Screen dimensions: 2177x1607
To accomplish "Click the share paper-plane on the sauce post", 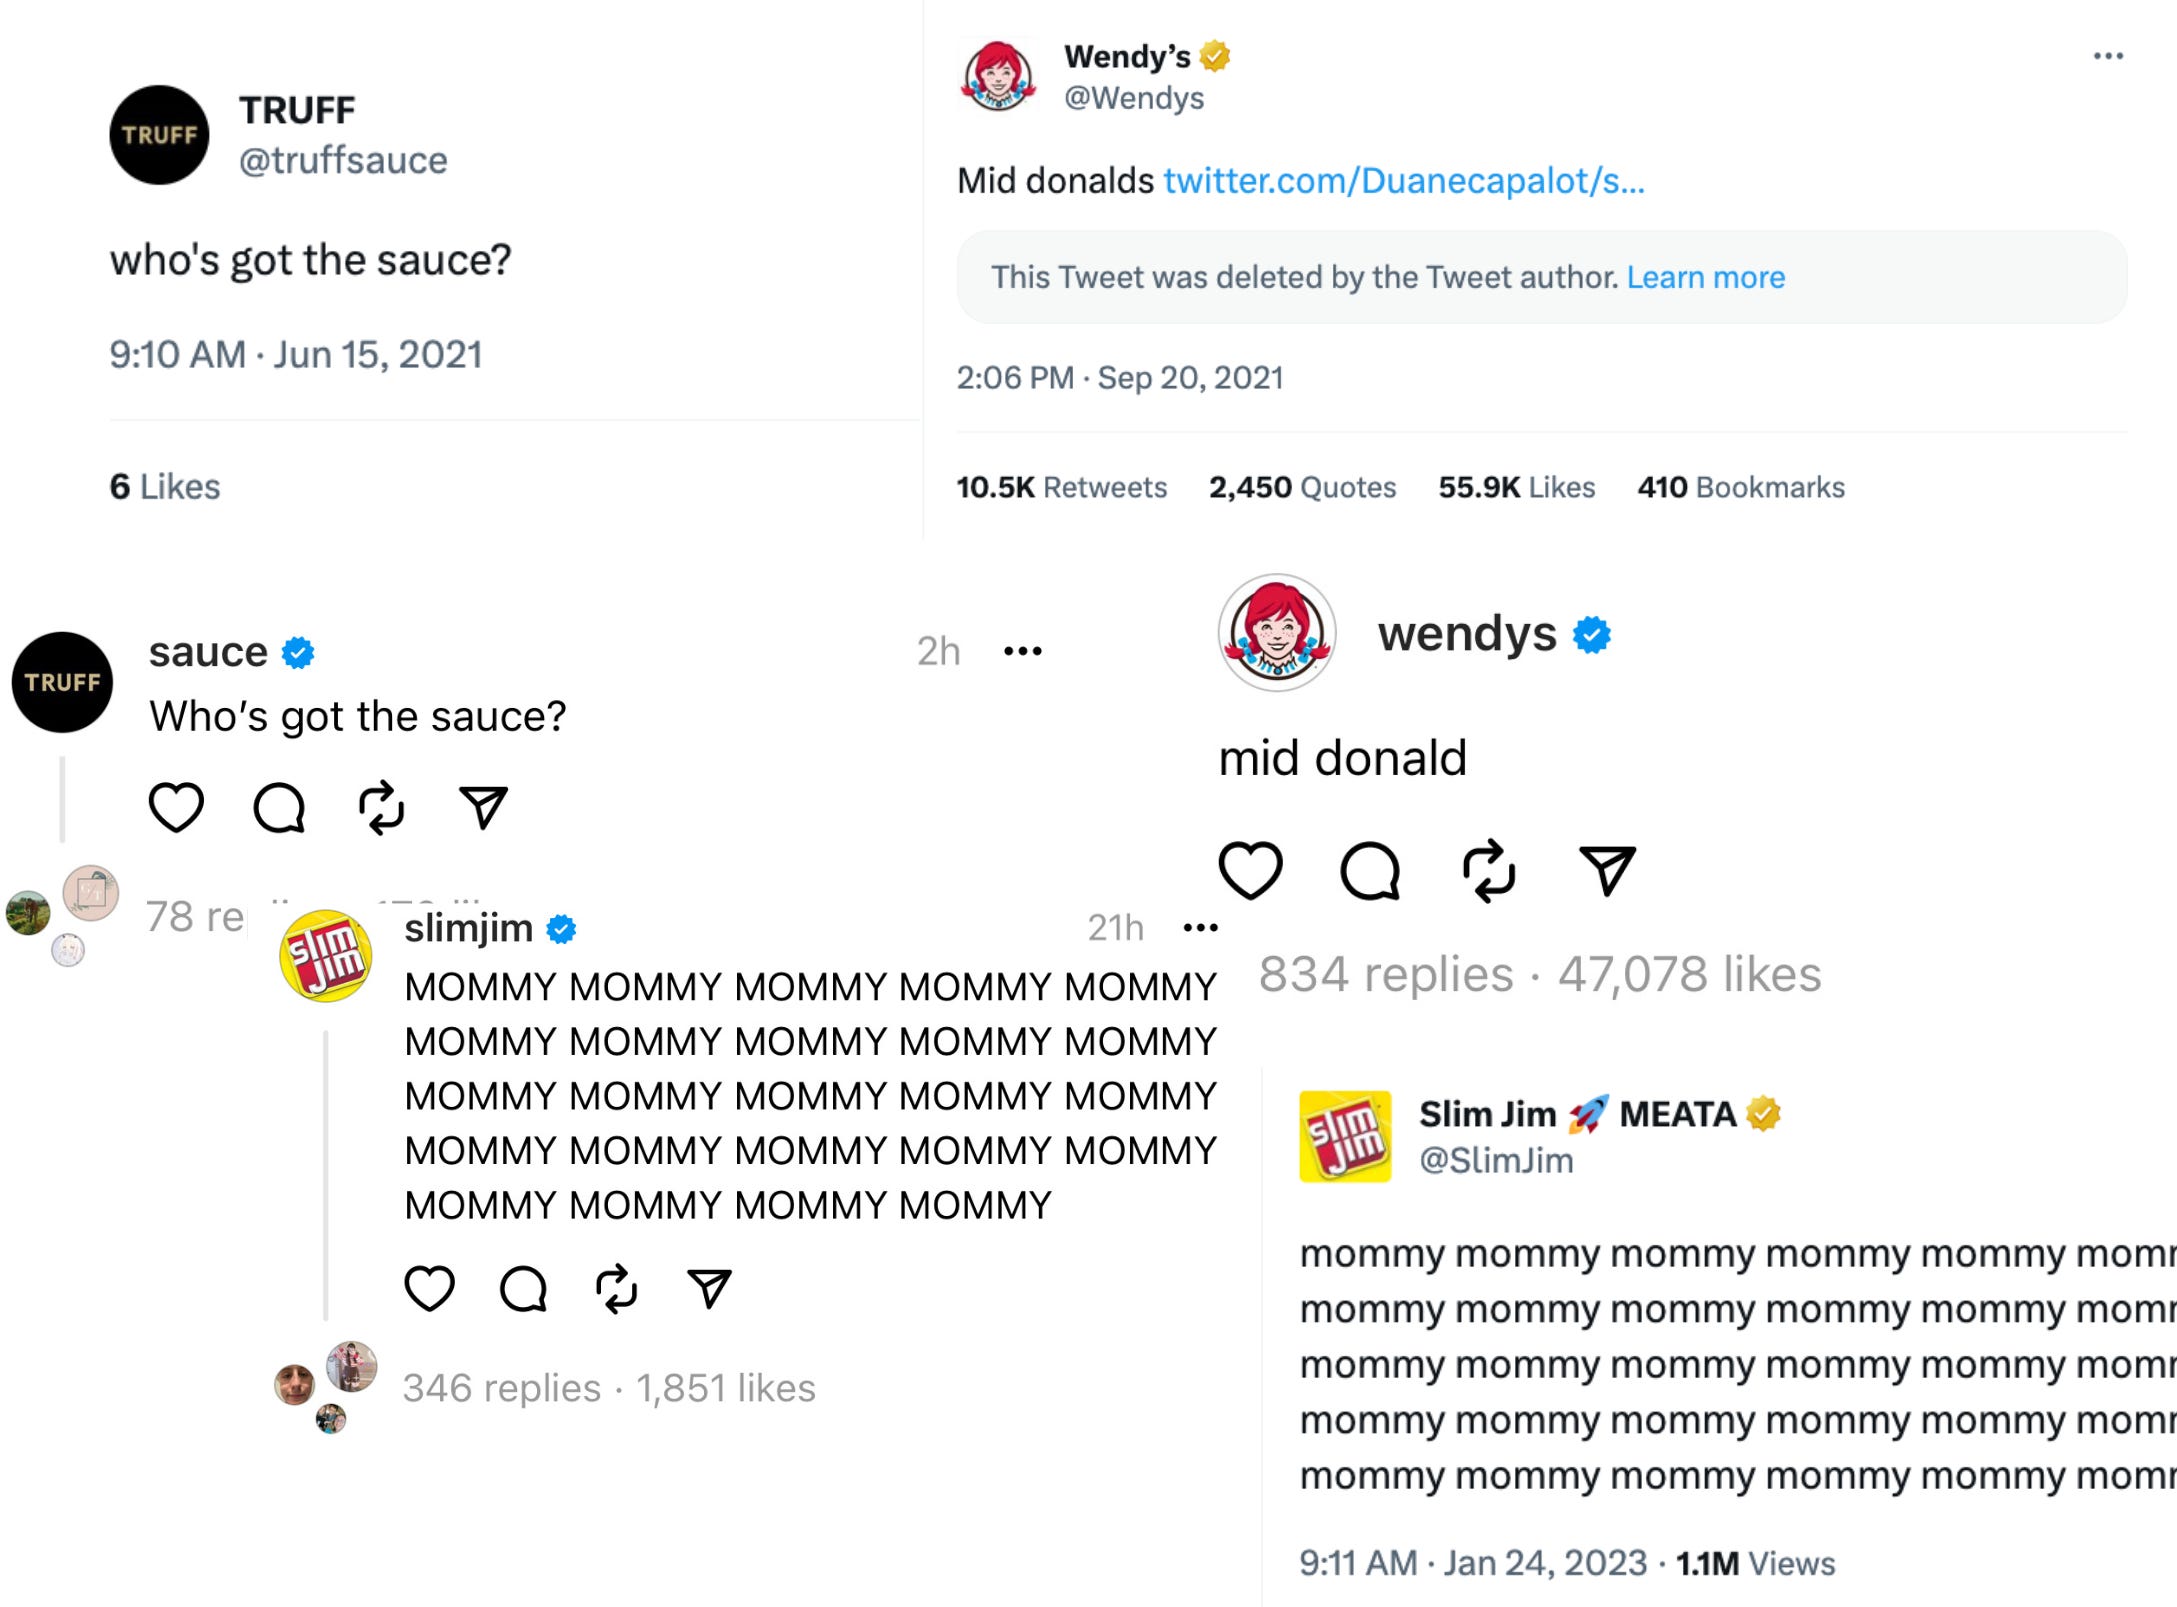I will click(486, 805).
